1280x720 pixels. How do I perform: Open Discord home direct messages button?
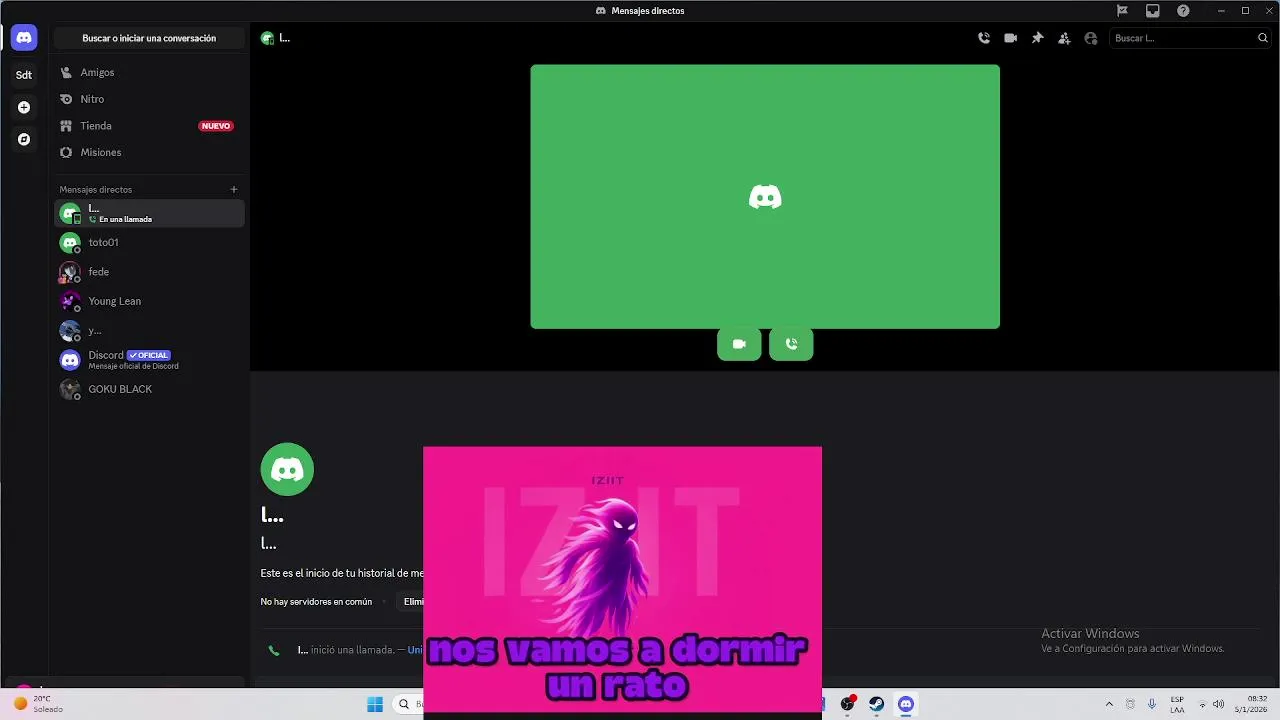pos(24,38)
